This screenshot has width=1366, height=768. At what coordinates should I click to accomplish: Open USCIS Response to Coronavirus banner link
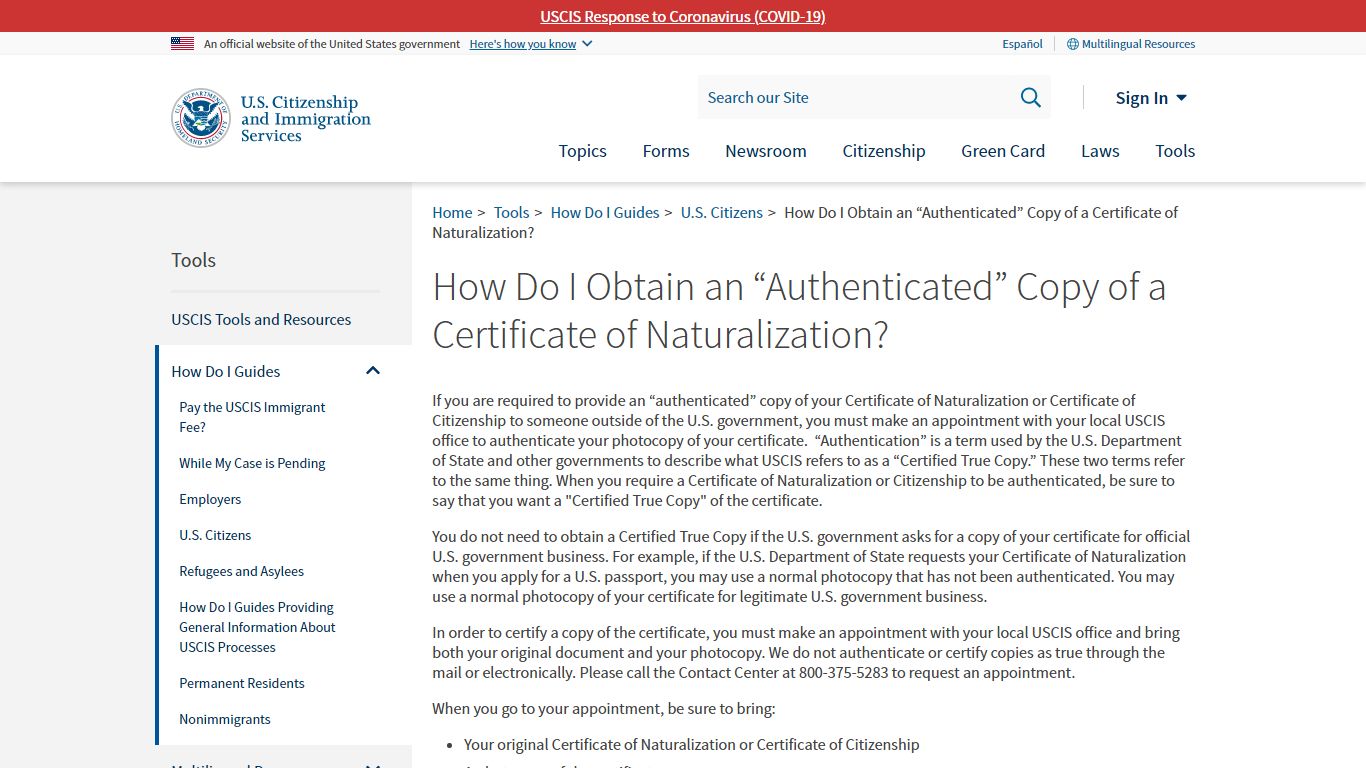pyautogui.click(x=683, y=16)
